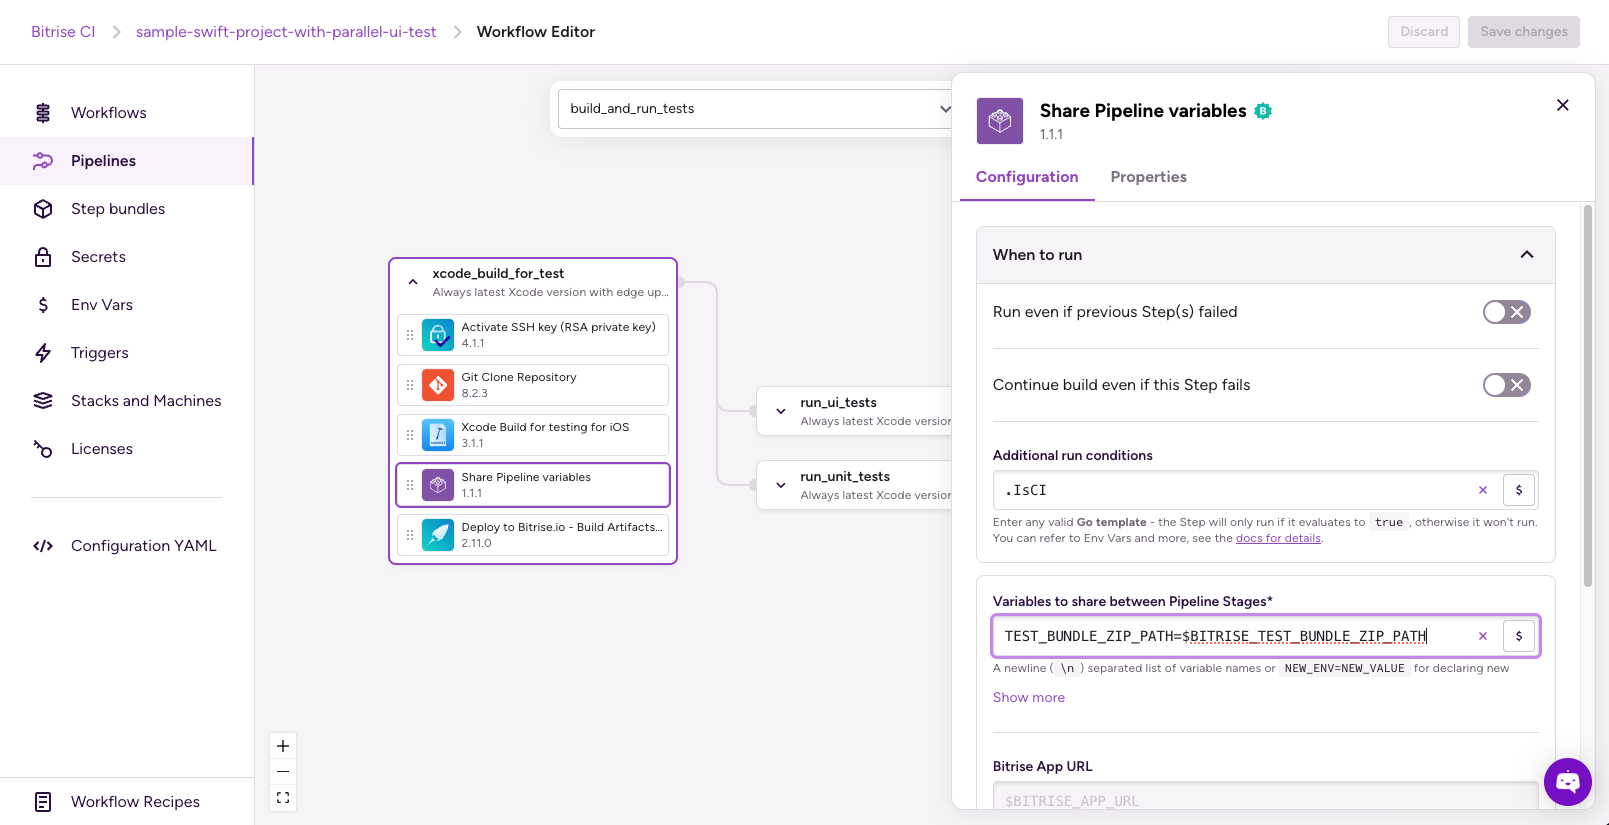Click the Bitrise App URL input

[1265, 797]
